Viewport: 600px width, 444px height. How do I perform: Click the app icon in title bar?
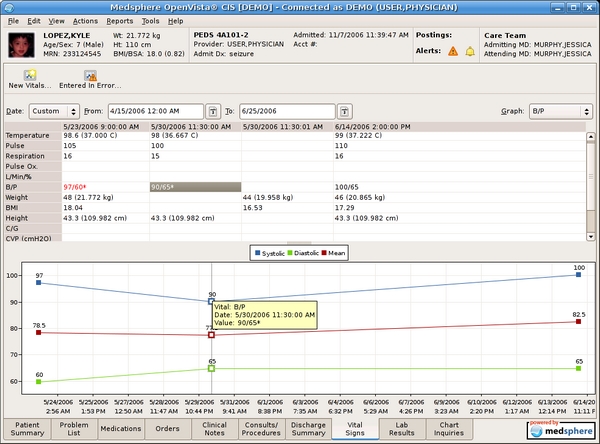coord(9,7)
